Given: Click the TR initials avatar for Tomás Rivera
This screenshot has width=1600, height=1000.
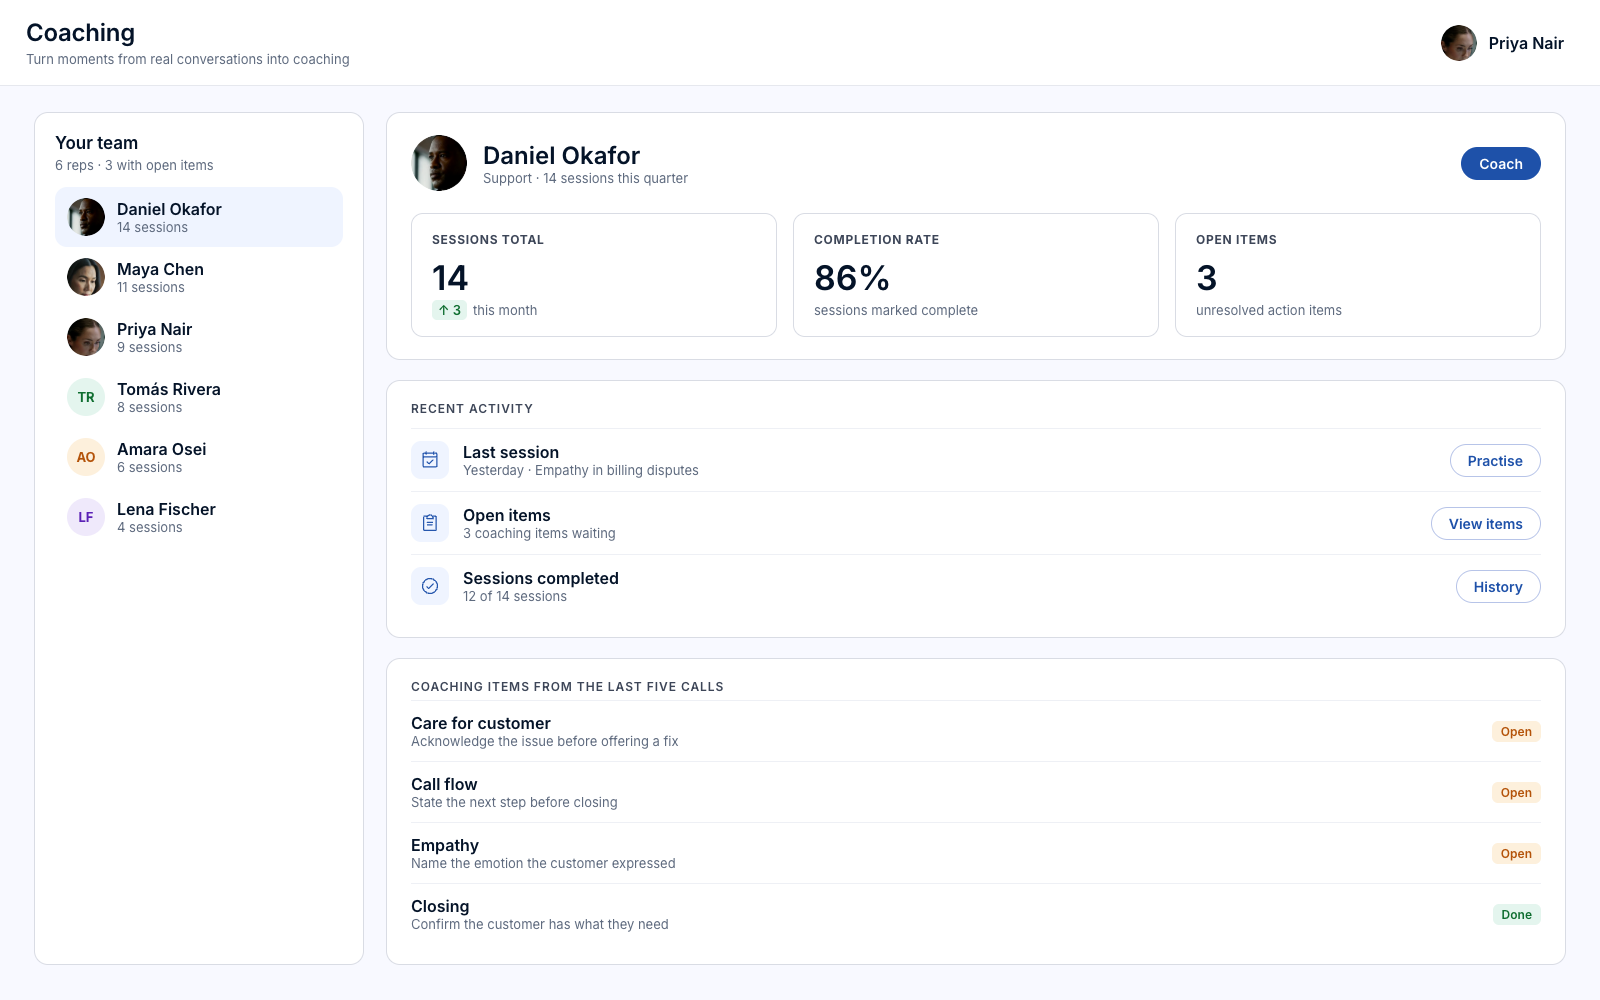Looking at the screenshot, I should click(x=86, y=397).
